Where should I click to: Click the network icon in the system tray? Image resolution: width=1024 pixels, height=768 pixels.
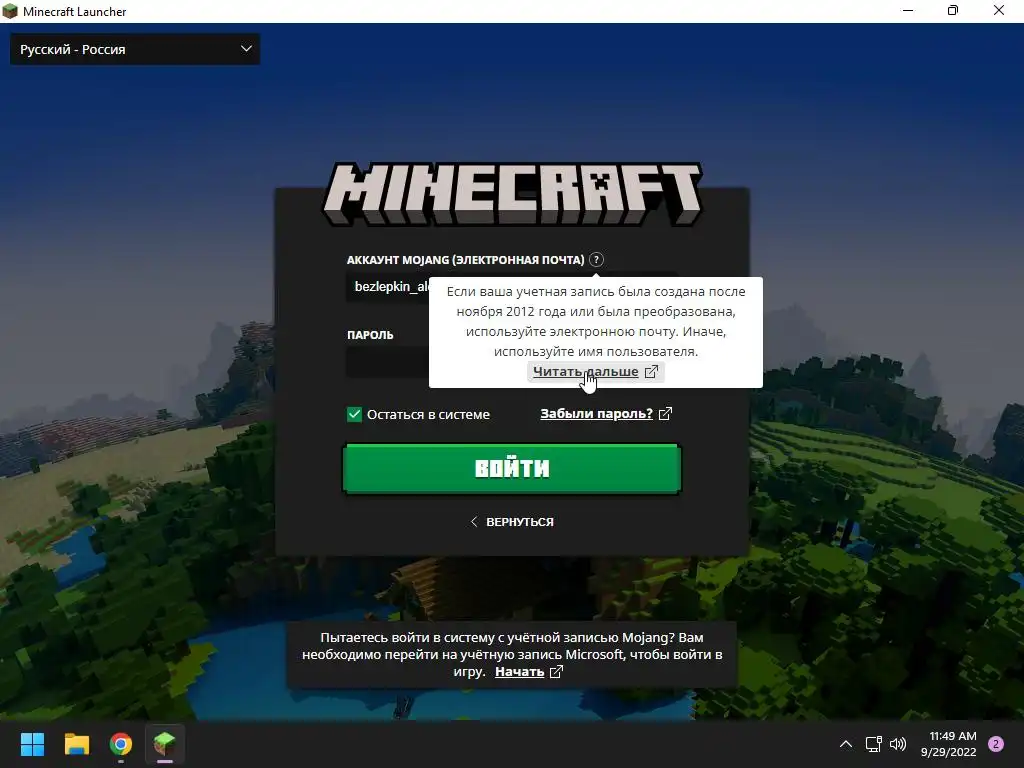click(x=873, y=744)
